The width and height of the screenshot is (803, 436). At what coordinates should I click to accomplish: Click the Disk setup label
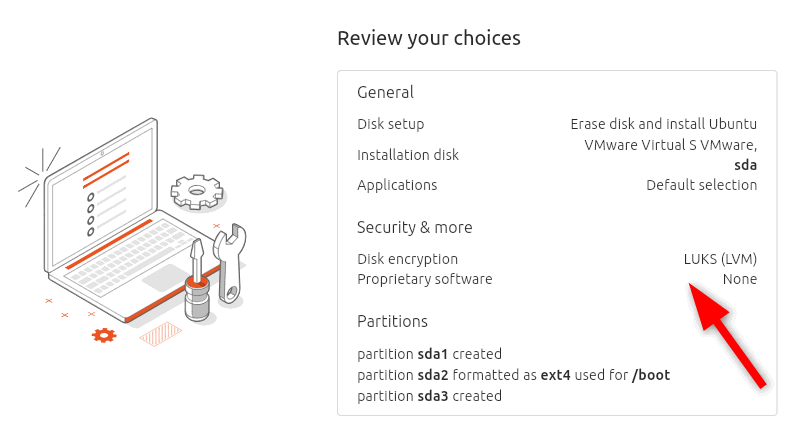(391, 124)
